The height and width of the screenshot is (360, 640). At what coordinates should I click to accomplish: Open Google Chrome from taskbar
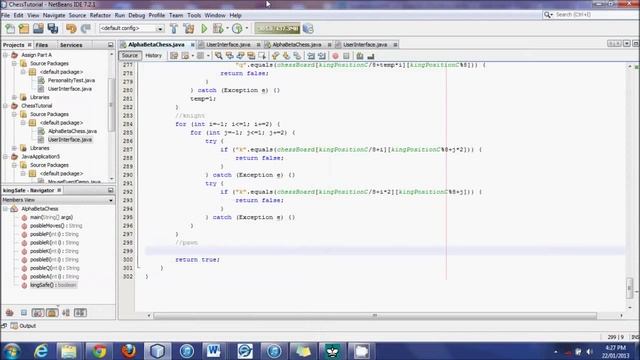click(99, 351)
